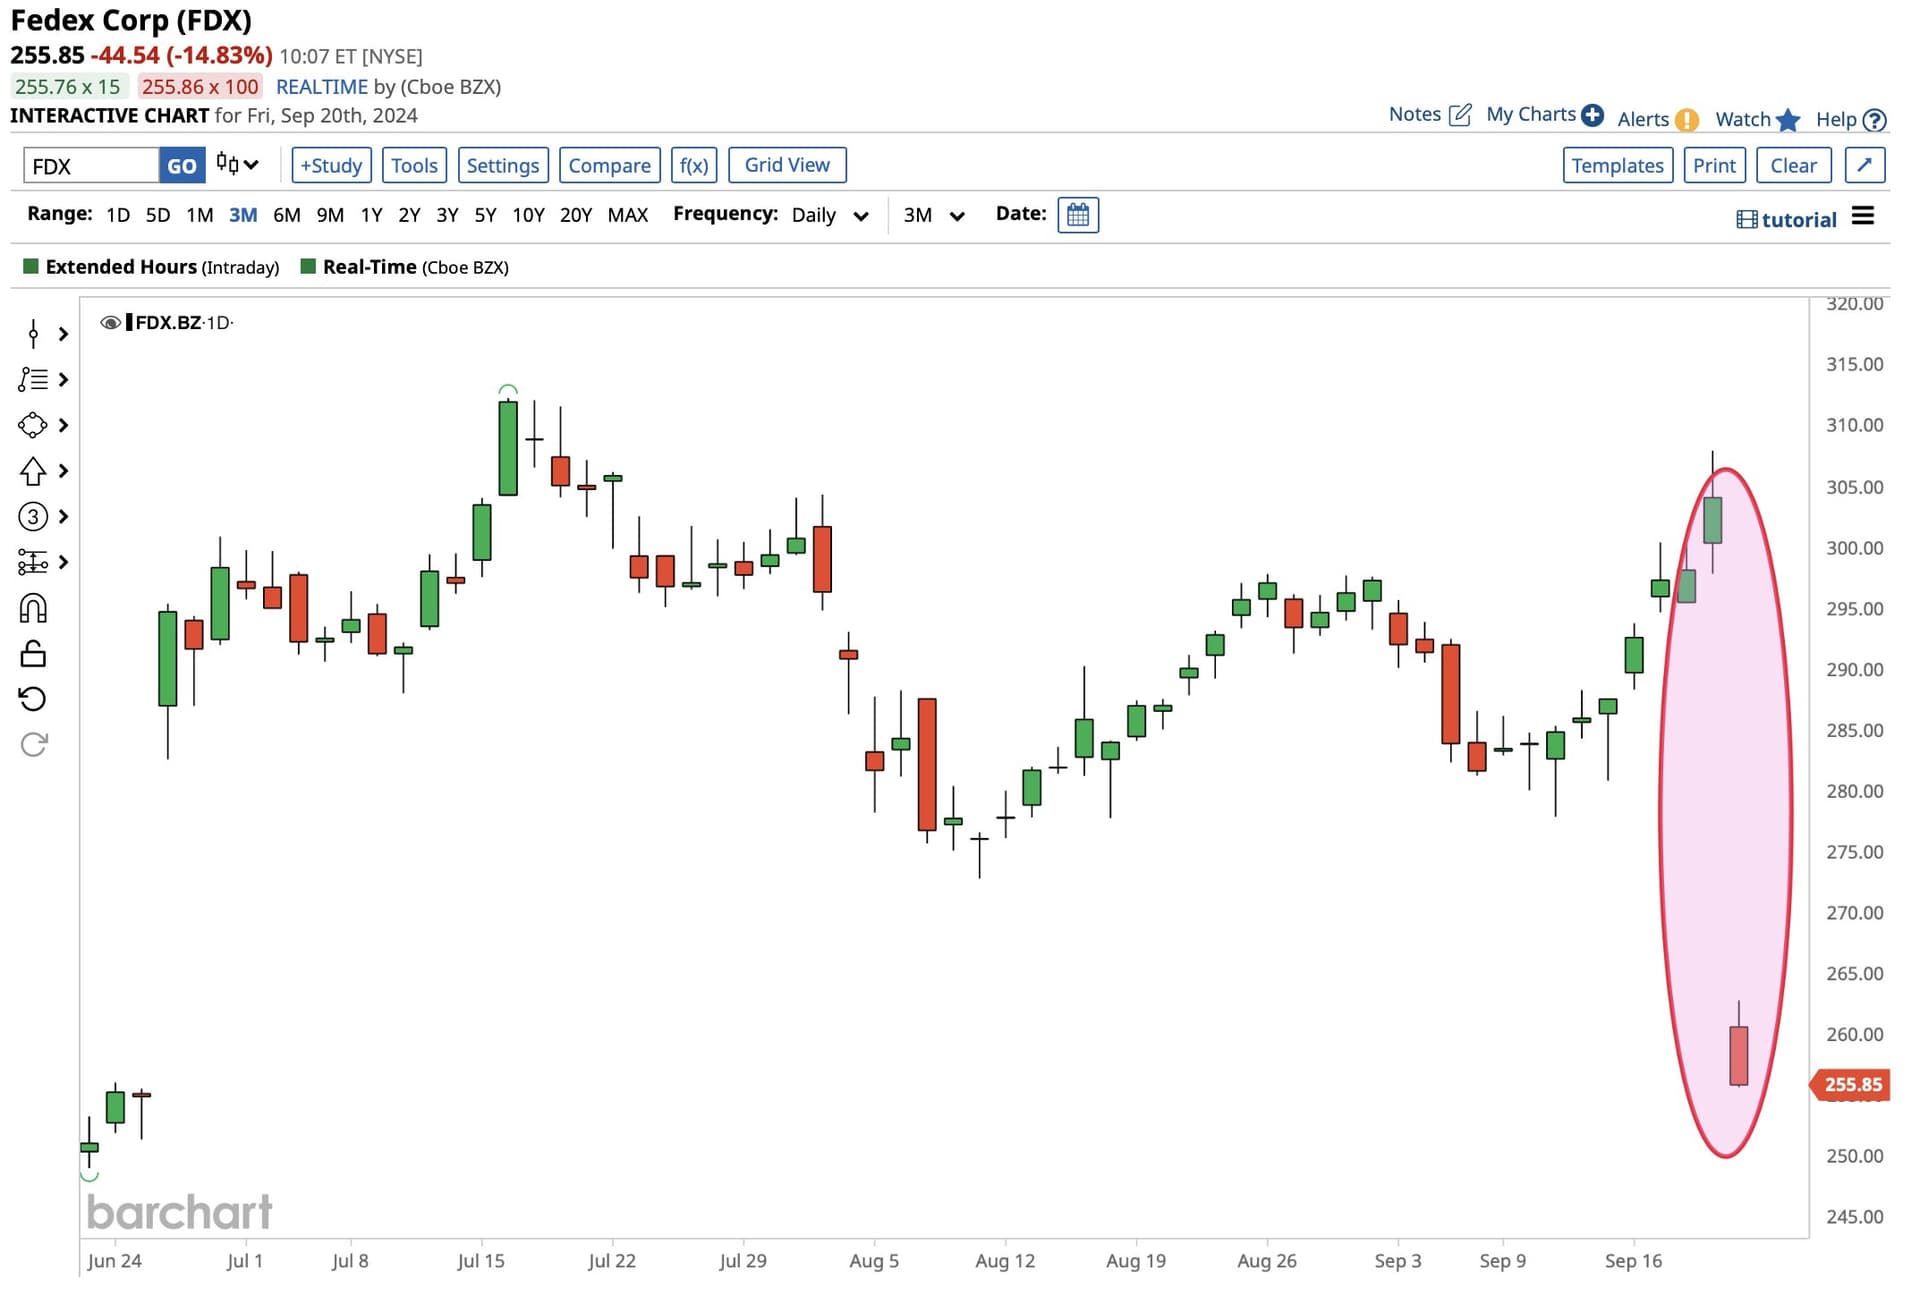The width and height of the screenshot is (1920, 1313).
Task: Open the 3M period dropdown
Action: 934,215
